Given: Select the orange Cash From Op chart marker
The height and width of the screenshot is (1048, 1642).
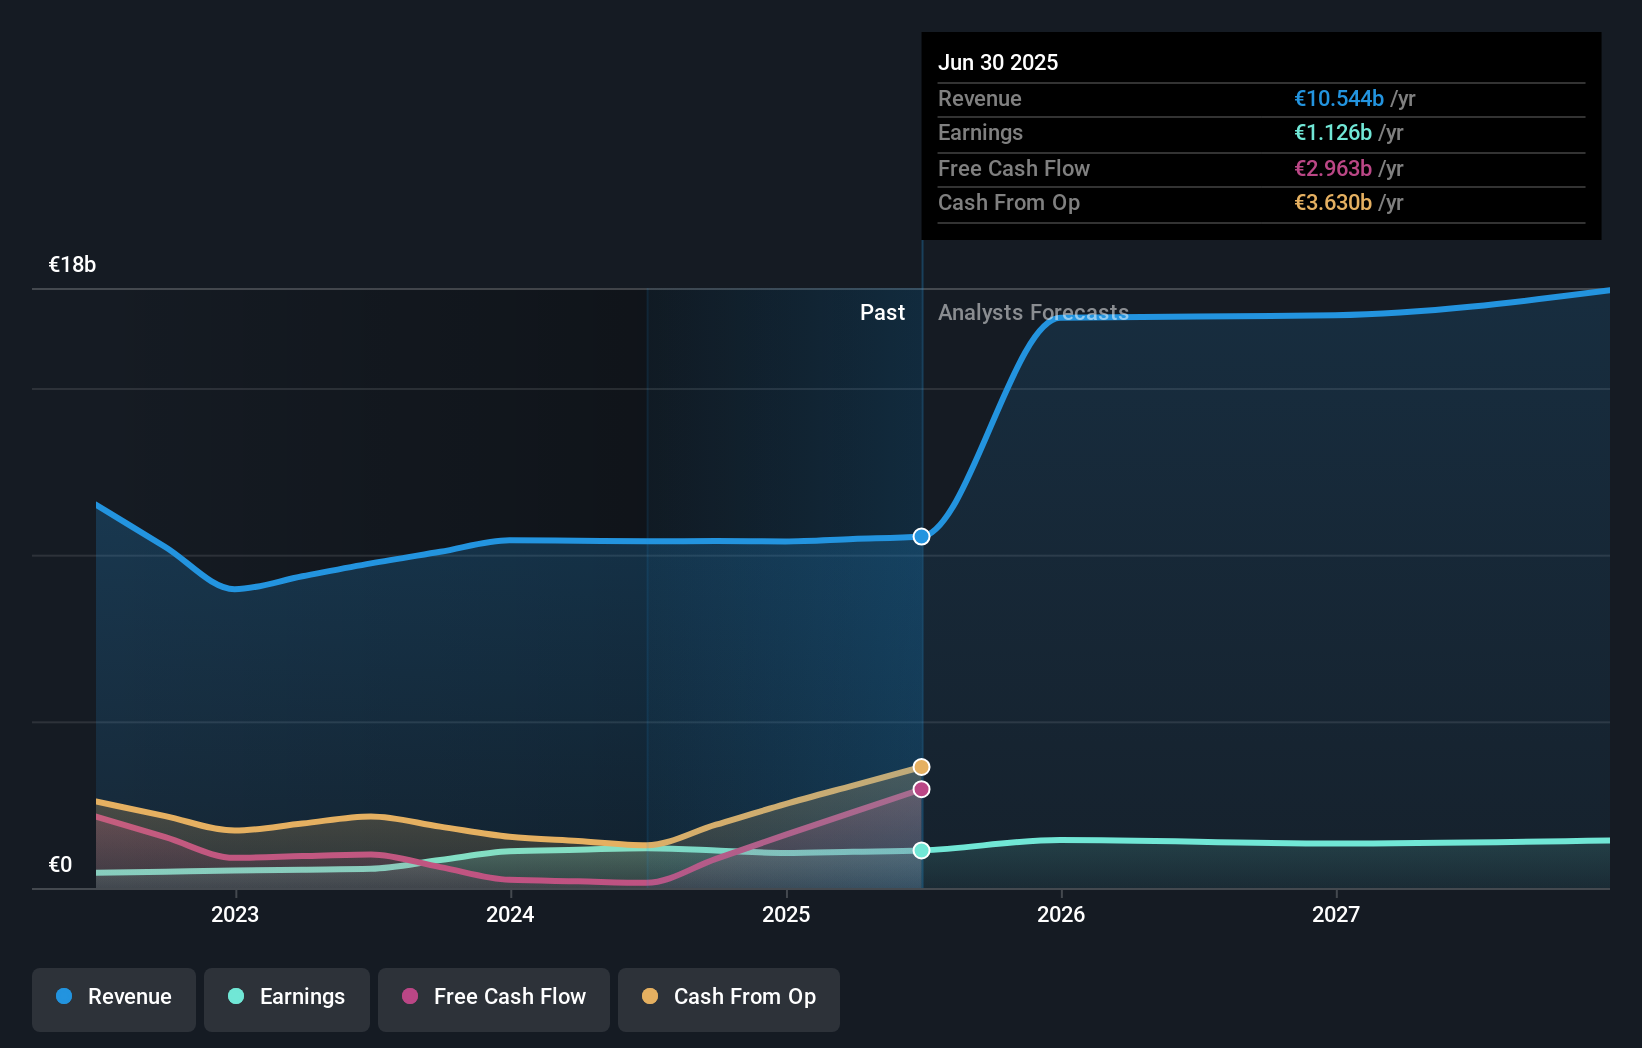Looking at the screenshot, I should click(x=920, y=766).
